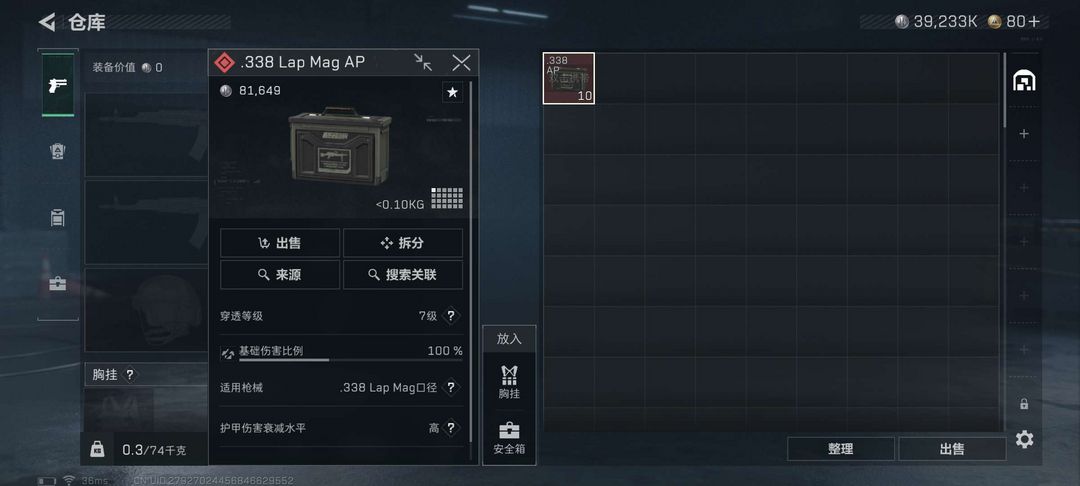Click the 整理 sort button
1080x486 pixels.
pyautogui.click(x=840, y=449)
